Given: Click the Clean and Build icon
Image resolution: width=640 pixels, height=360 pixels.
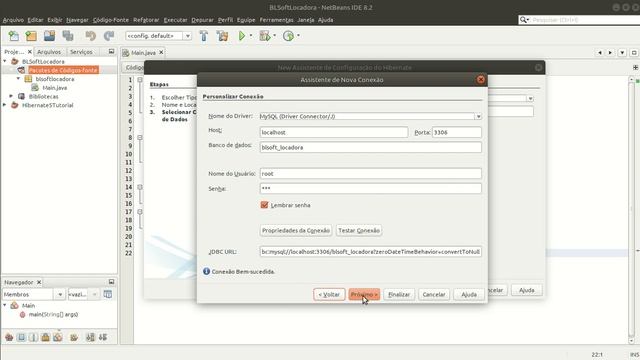Looking at the screenshot, I should tap(222, 36).
